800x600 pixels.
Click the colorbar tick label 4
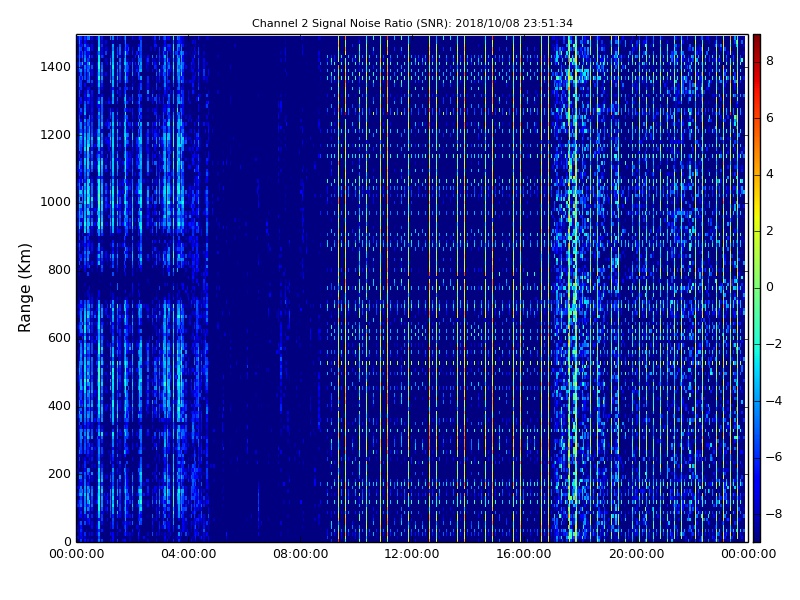coord(770,174)
